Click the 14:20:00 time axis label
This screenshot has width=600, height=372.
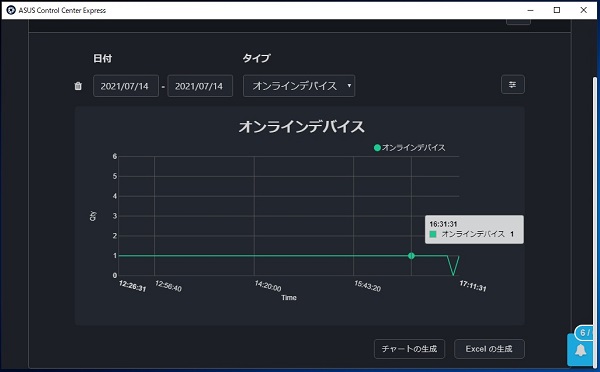click(x=268, y=286)
